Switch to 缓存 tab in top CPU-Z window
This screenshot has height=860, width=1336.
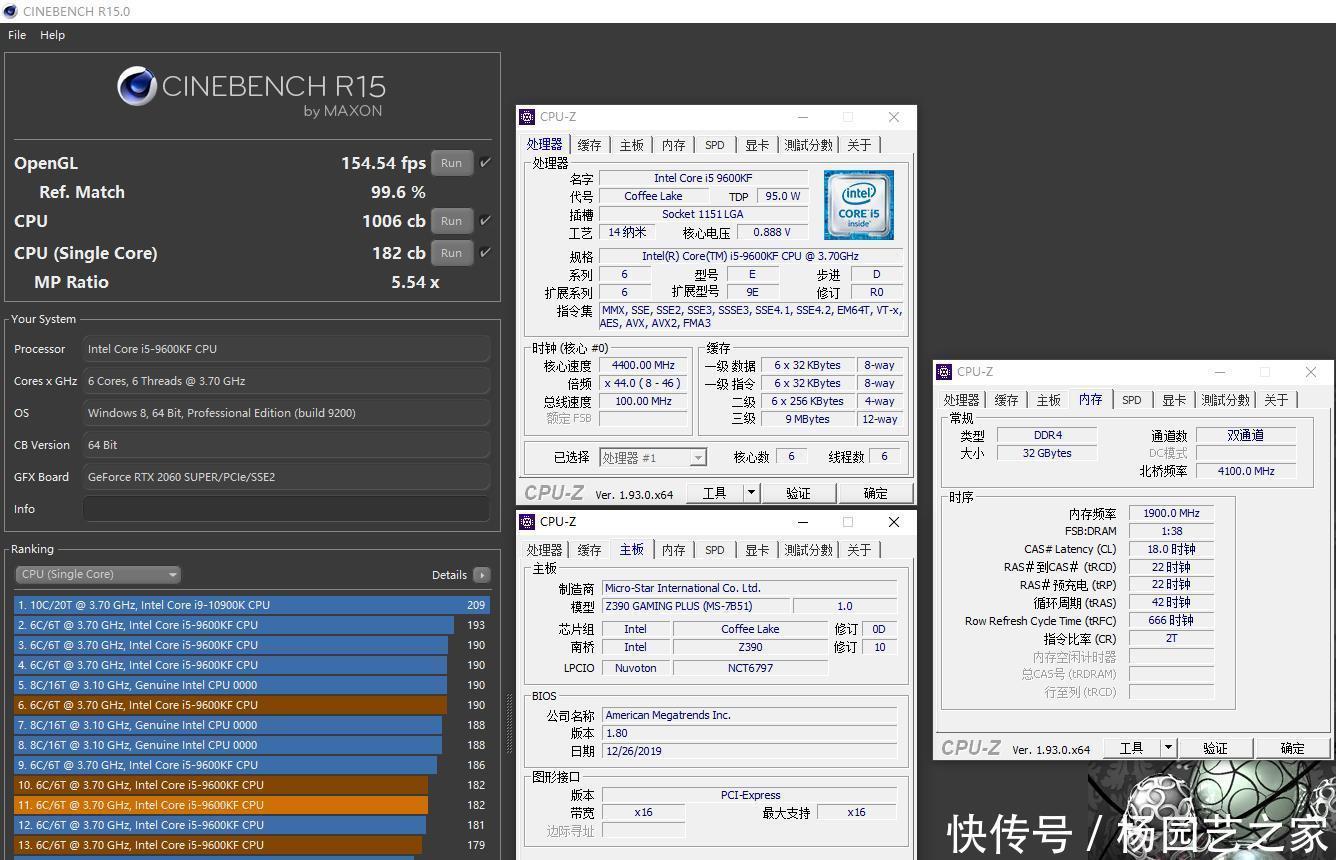pos(589,145)
